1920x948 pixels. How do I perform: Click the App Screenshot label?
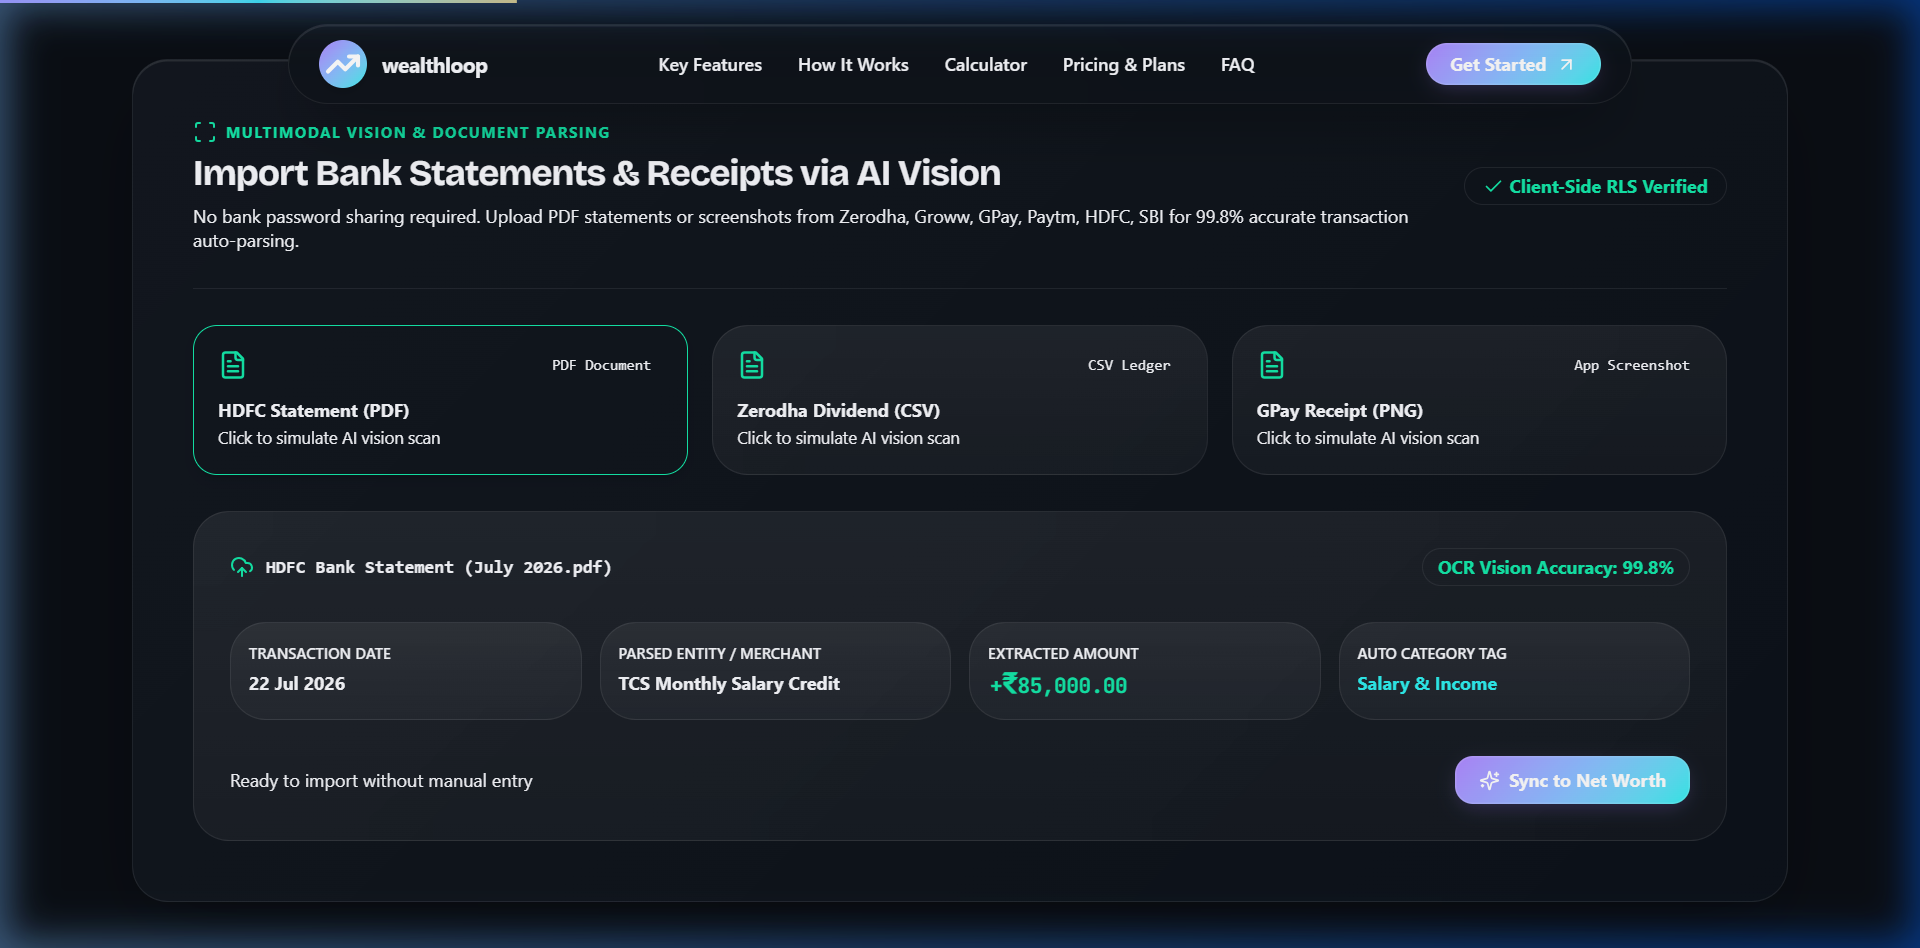coord(1631,366)
